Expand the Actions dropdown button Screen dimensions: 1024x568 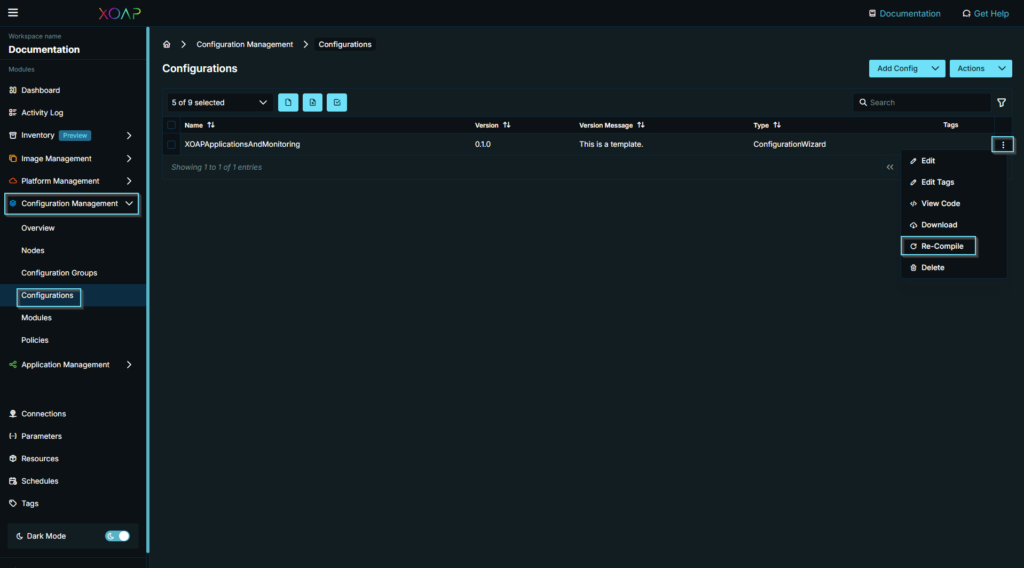[980, 68]
